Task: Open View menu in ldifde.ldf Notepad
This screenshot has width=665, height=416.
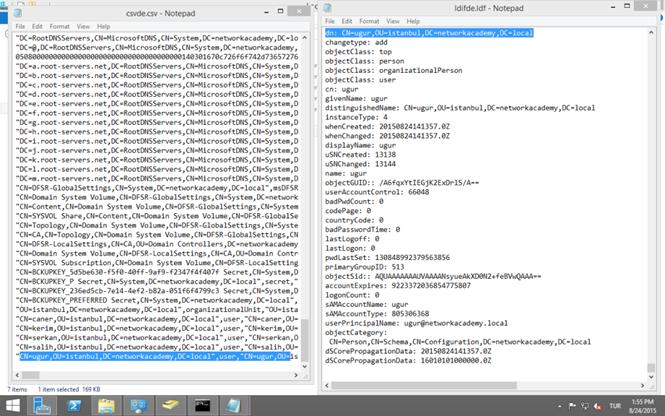Action: 393,21
